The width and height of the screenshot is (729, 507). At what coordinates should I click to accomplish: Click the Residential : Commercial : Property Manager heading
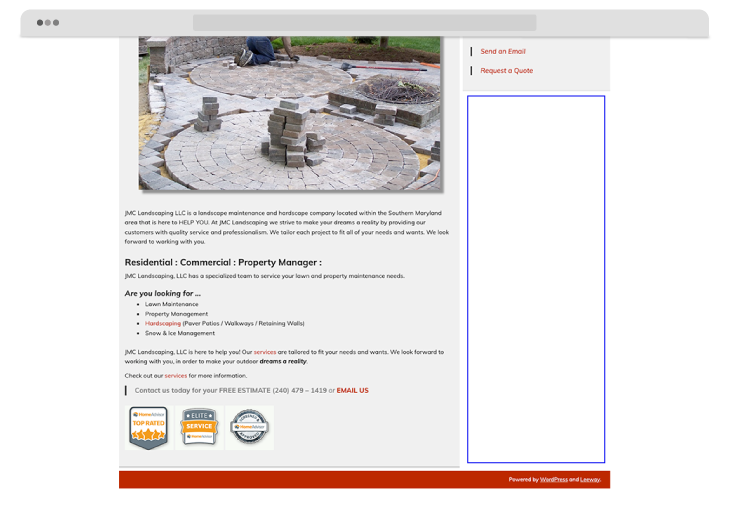pos(223,263)
